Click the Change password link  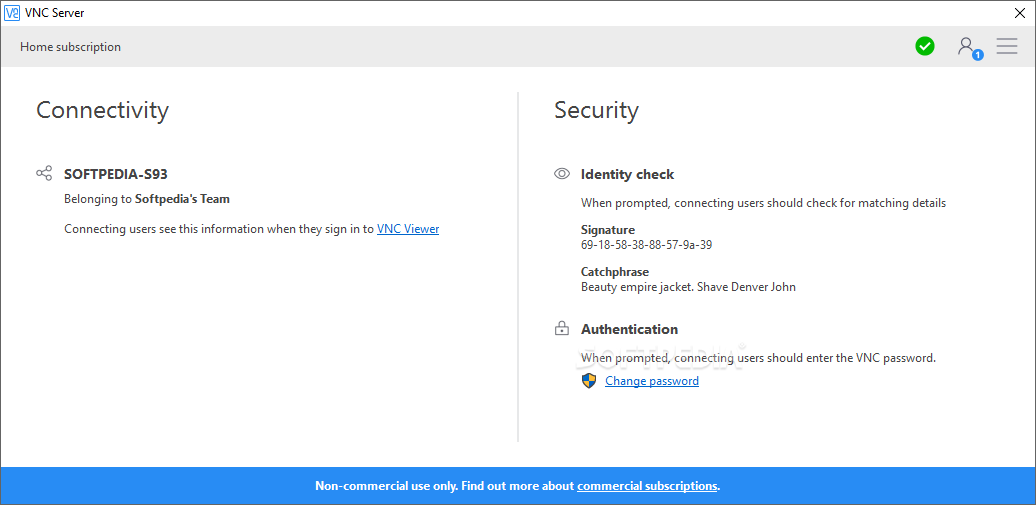click(651, 381)
